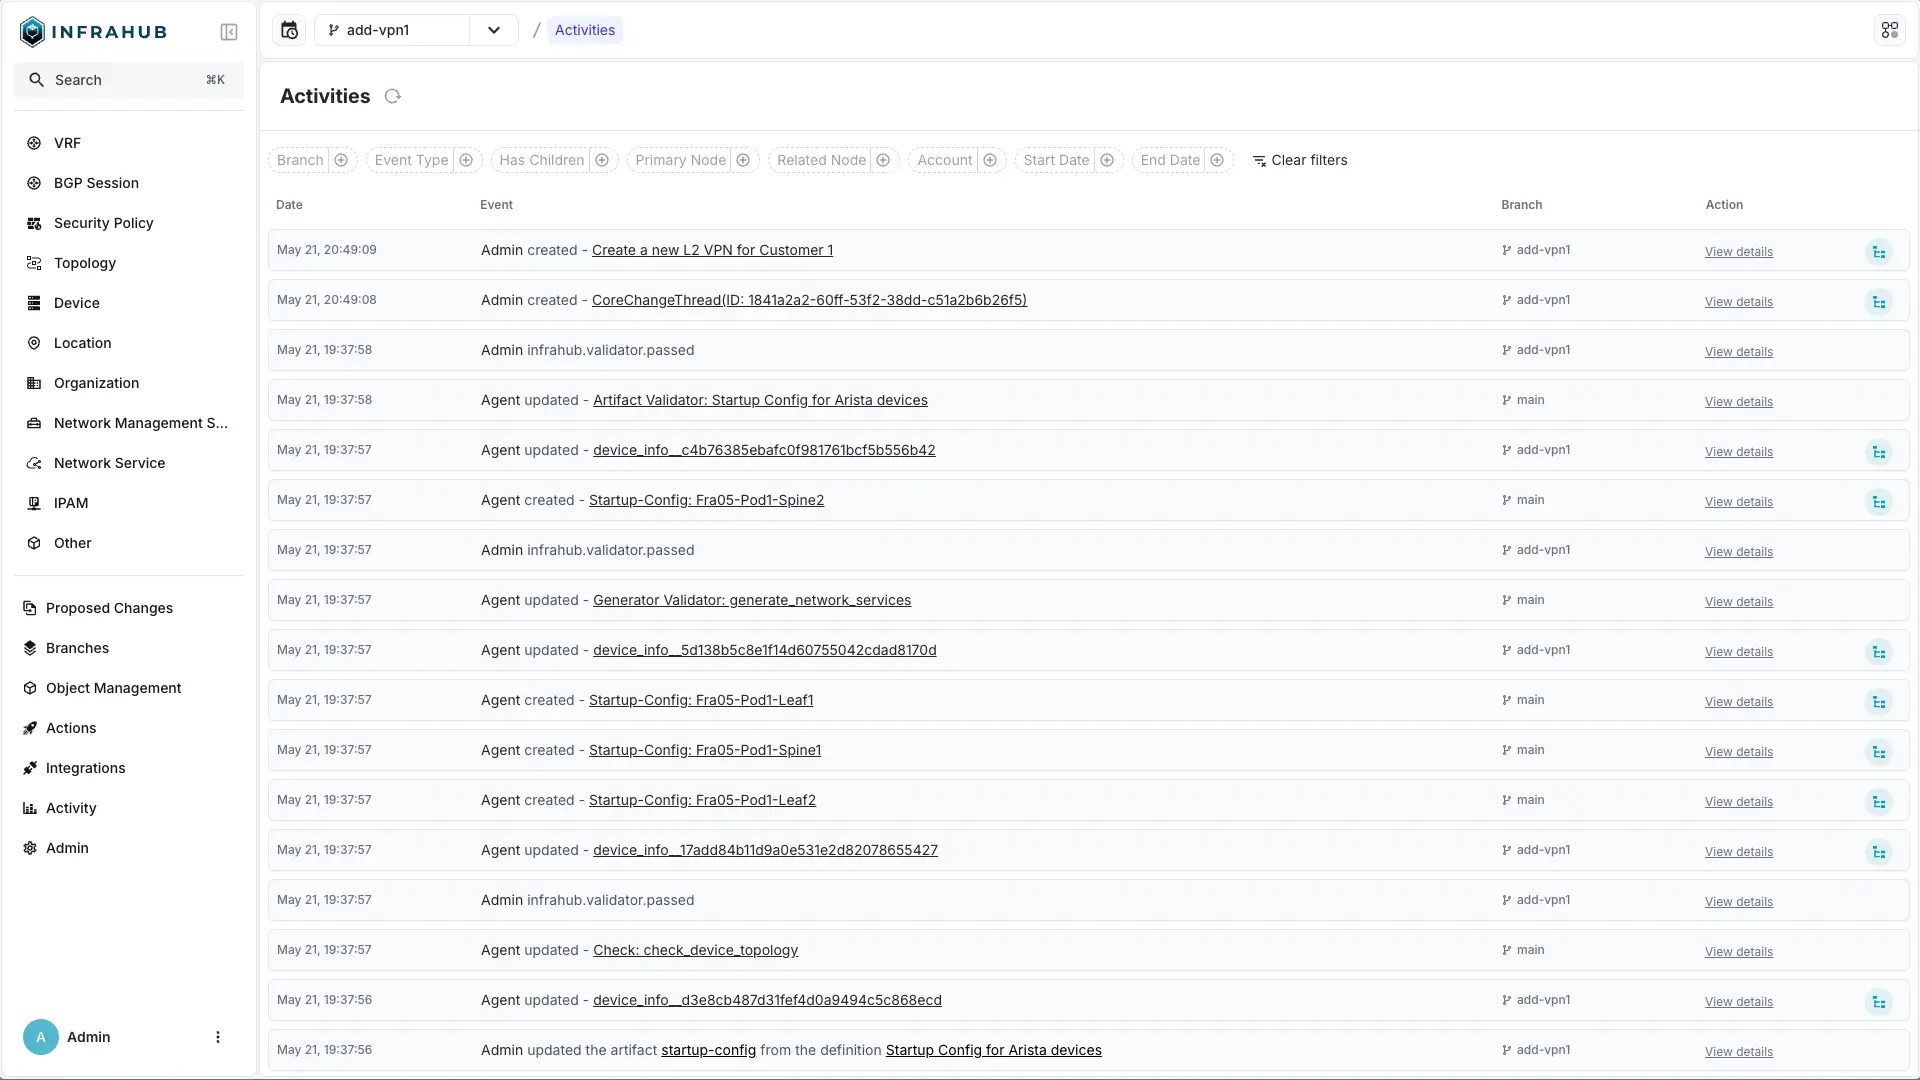
Task: Open the Device menu
Action: (x=129, y=303)
